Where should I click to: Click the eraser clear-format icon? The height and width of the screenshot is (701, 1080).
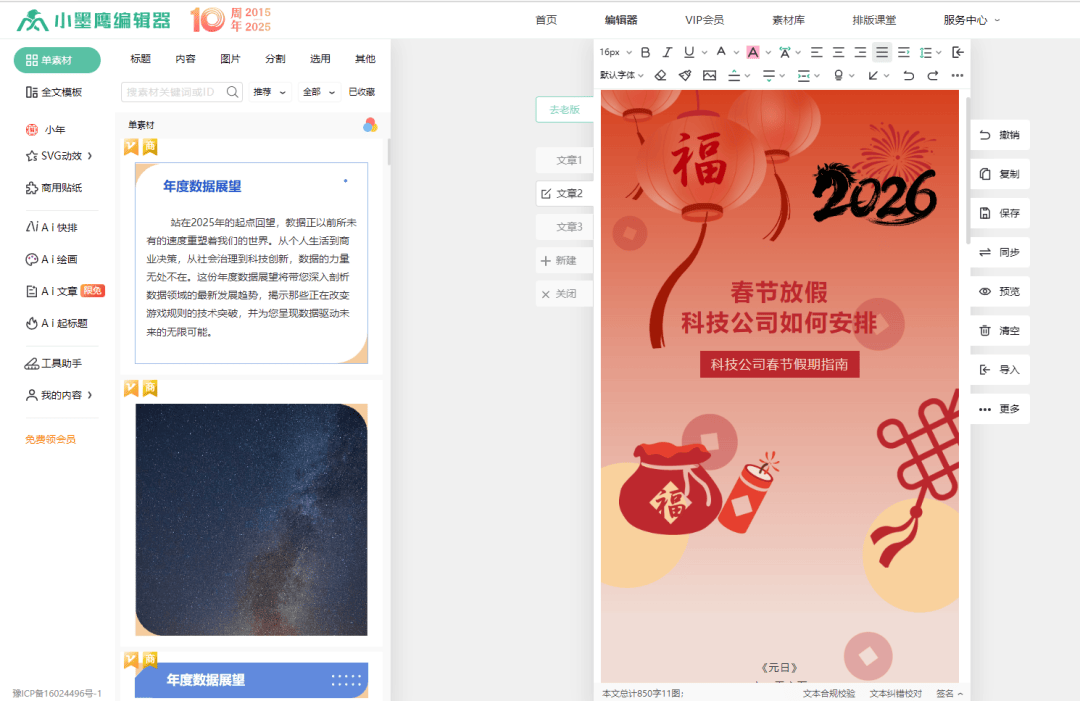pyautogui.click(x=660, y=75)
